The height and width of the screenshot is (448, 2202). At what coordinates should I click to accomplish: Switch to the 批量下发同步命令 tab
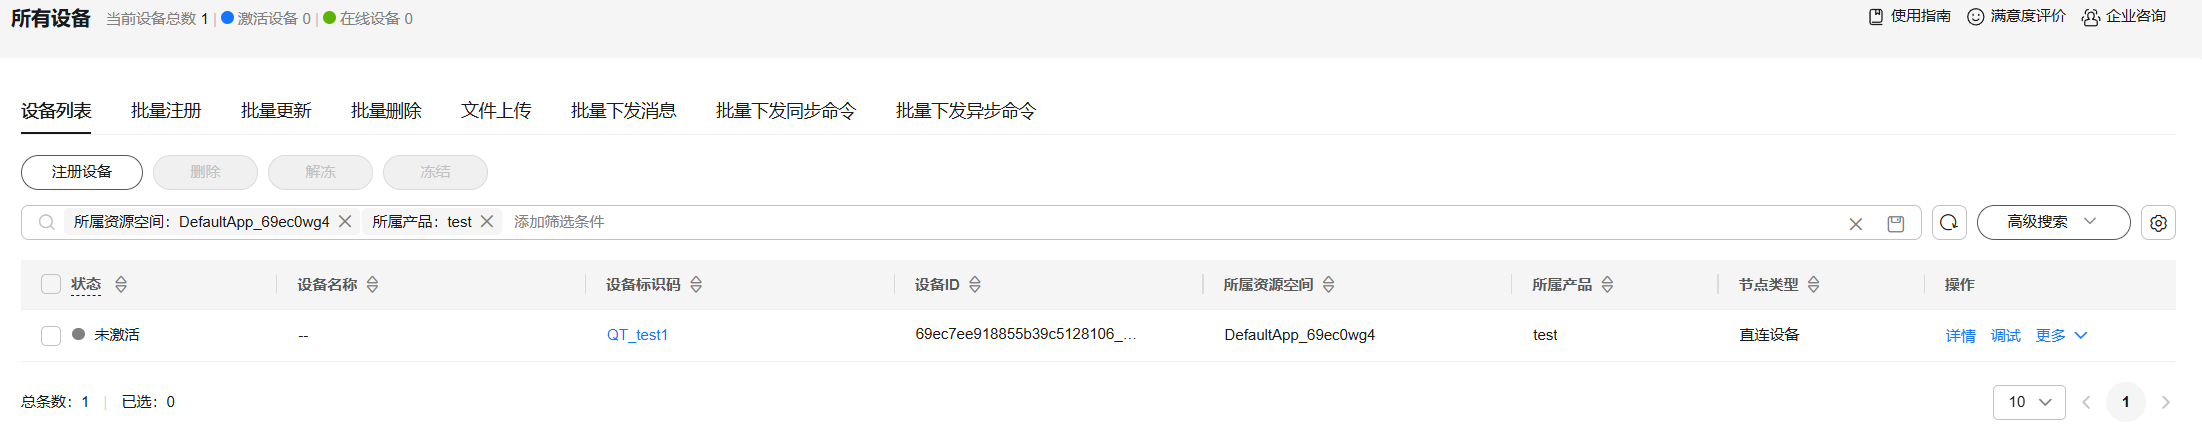tap(786, 111)
